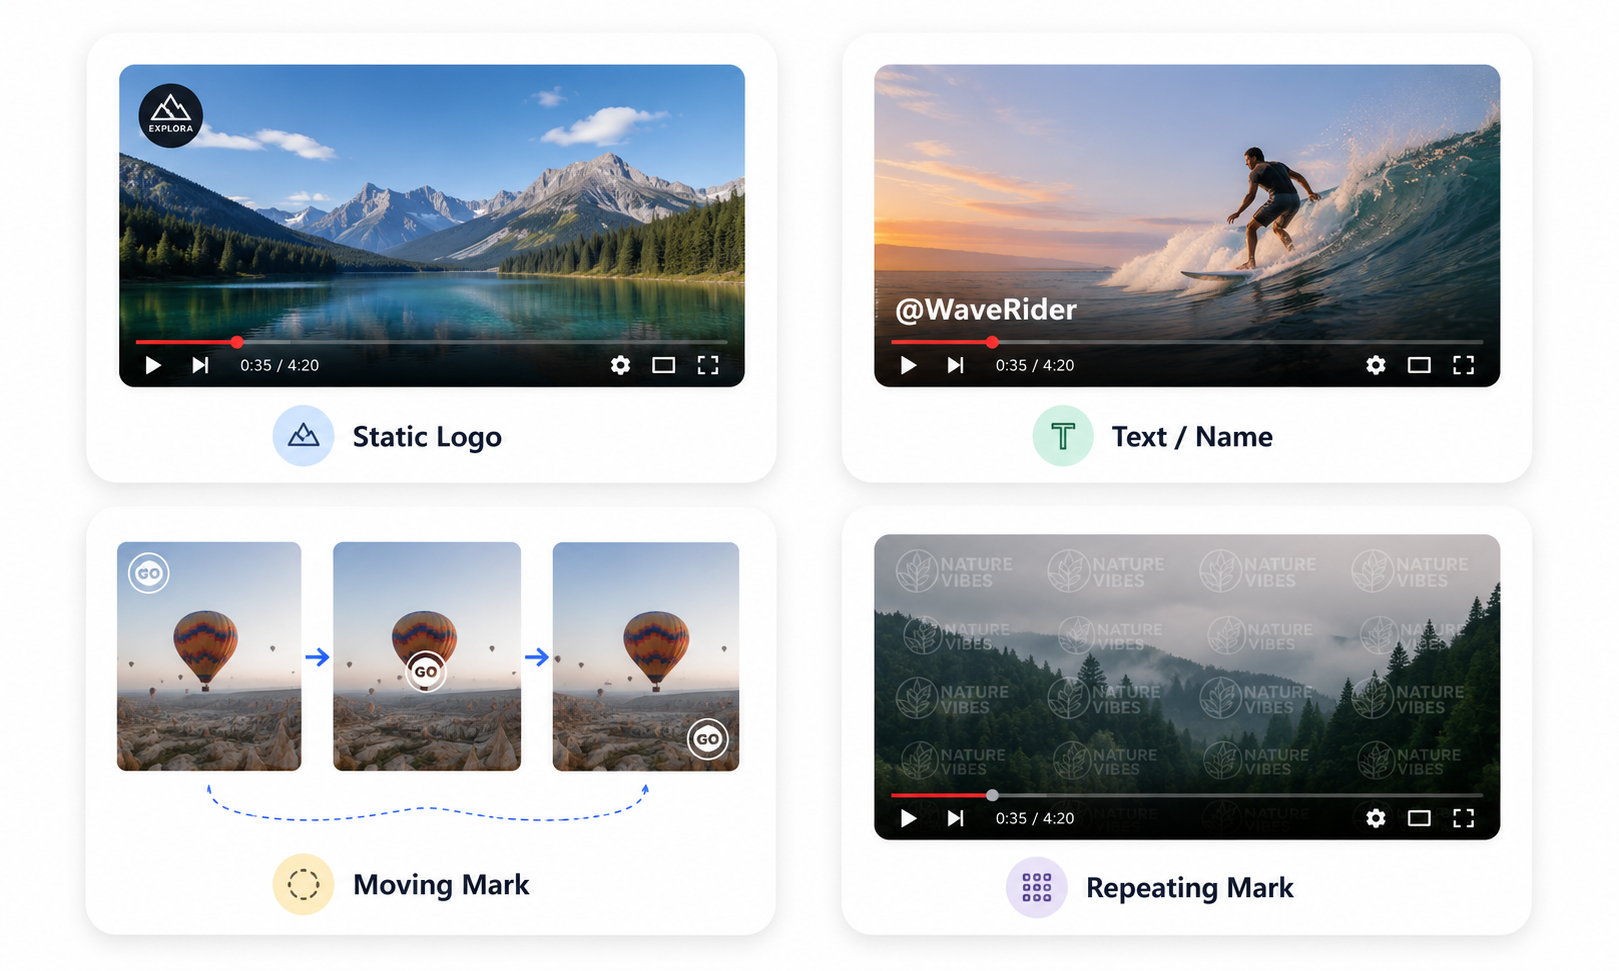Click the GO mark in last balloon frame

point(708,739)
